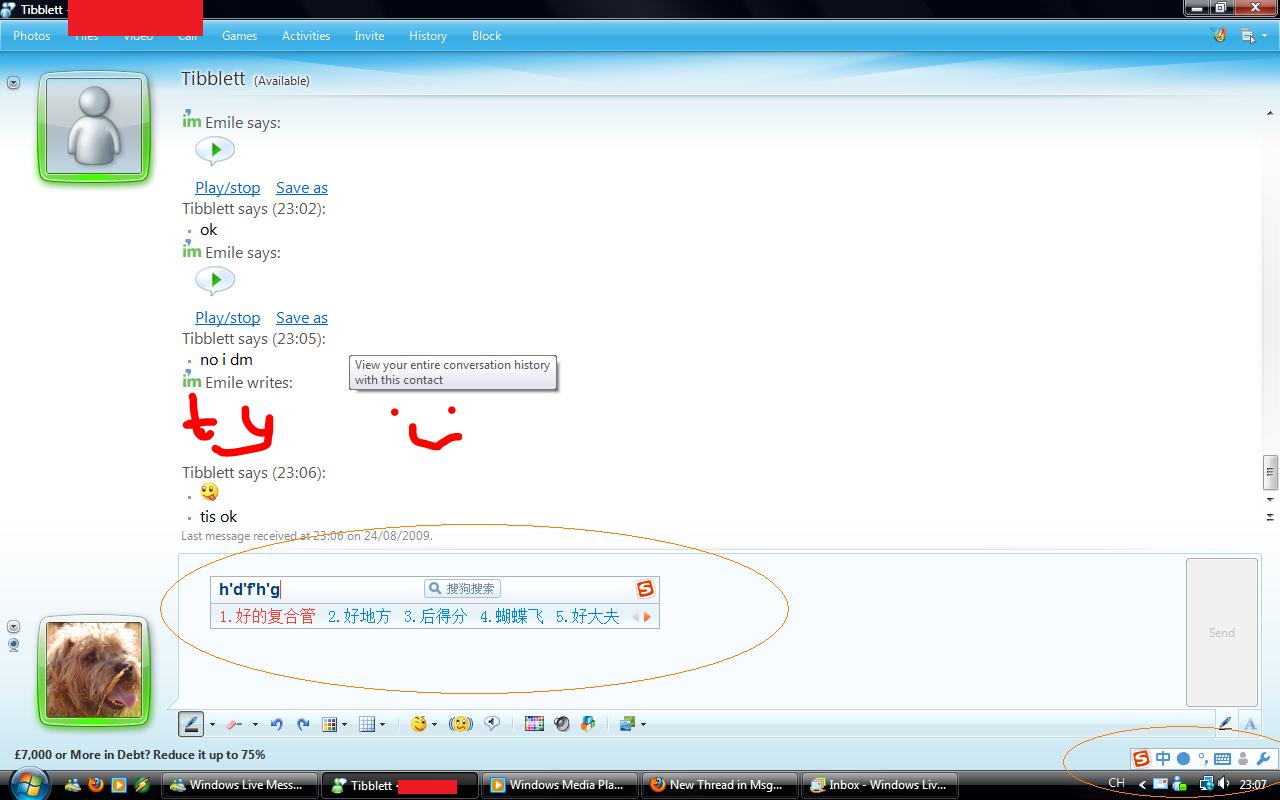Screen dimensions: 1280x800
Task: Open the Activities menu
Action: pos(306,36)
